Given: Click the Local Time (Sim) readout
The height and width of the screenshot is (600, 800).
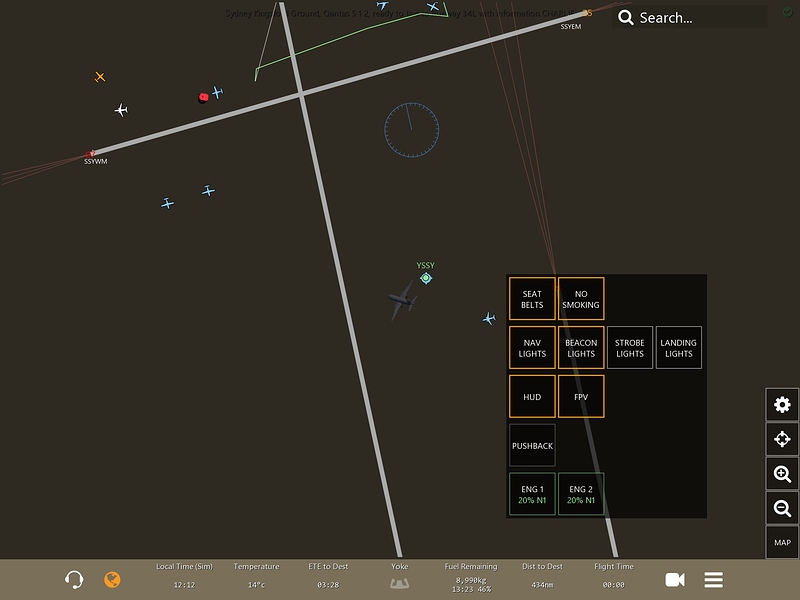Looking at the screenshot, I should (x=184, y=576).
